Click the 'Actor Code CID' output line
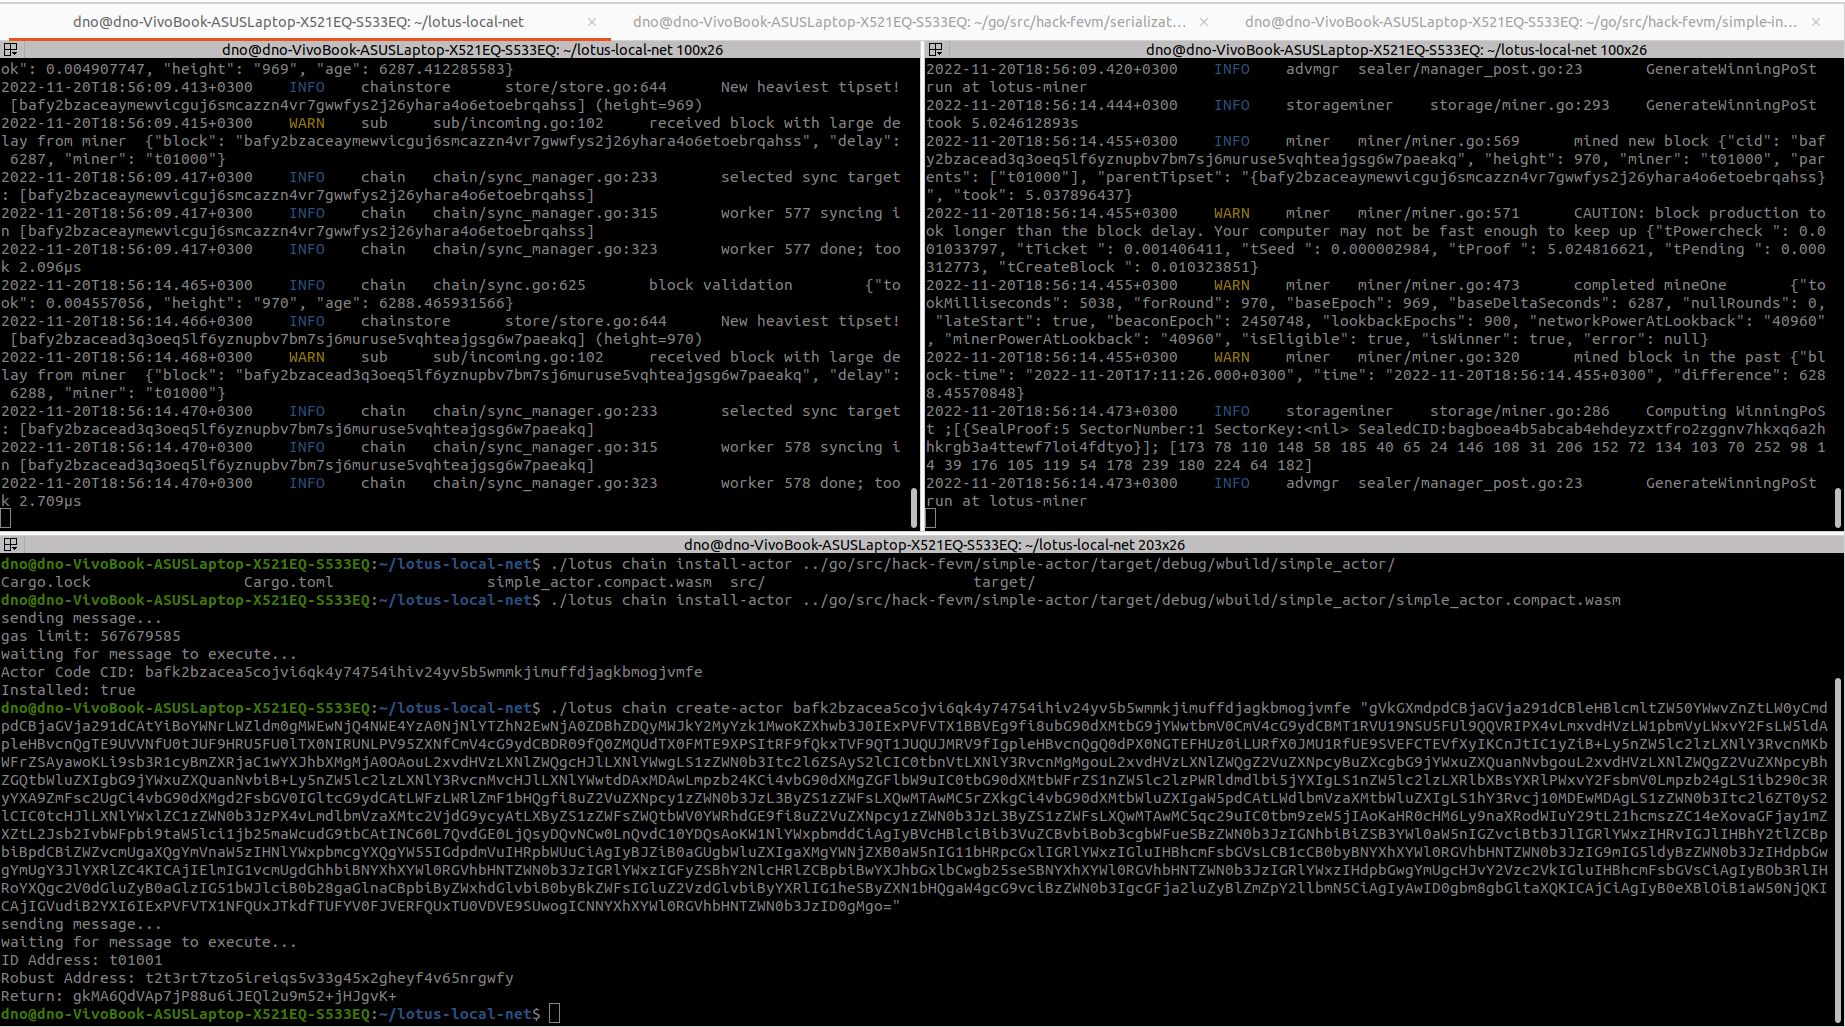The height and width of the screenshot is (1027, 1845). pos(351,672)
